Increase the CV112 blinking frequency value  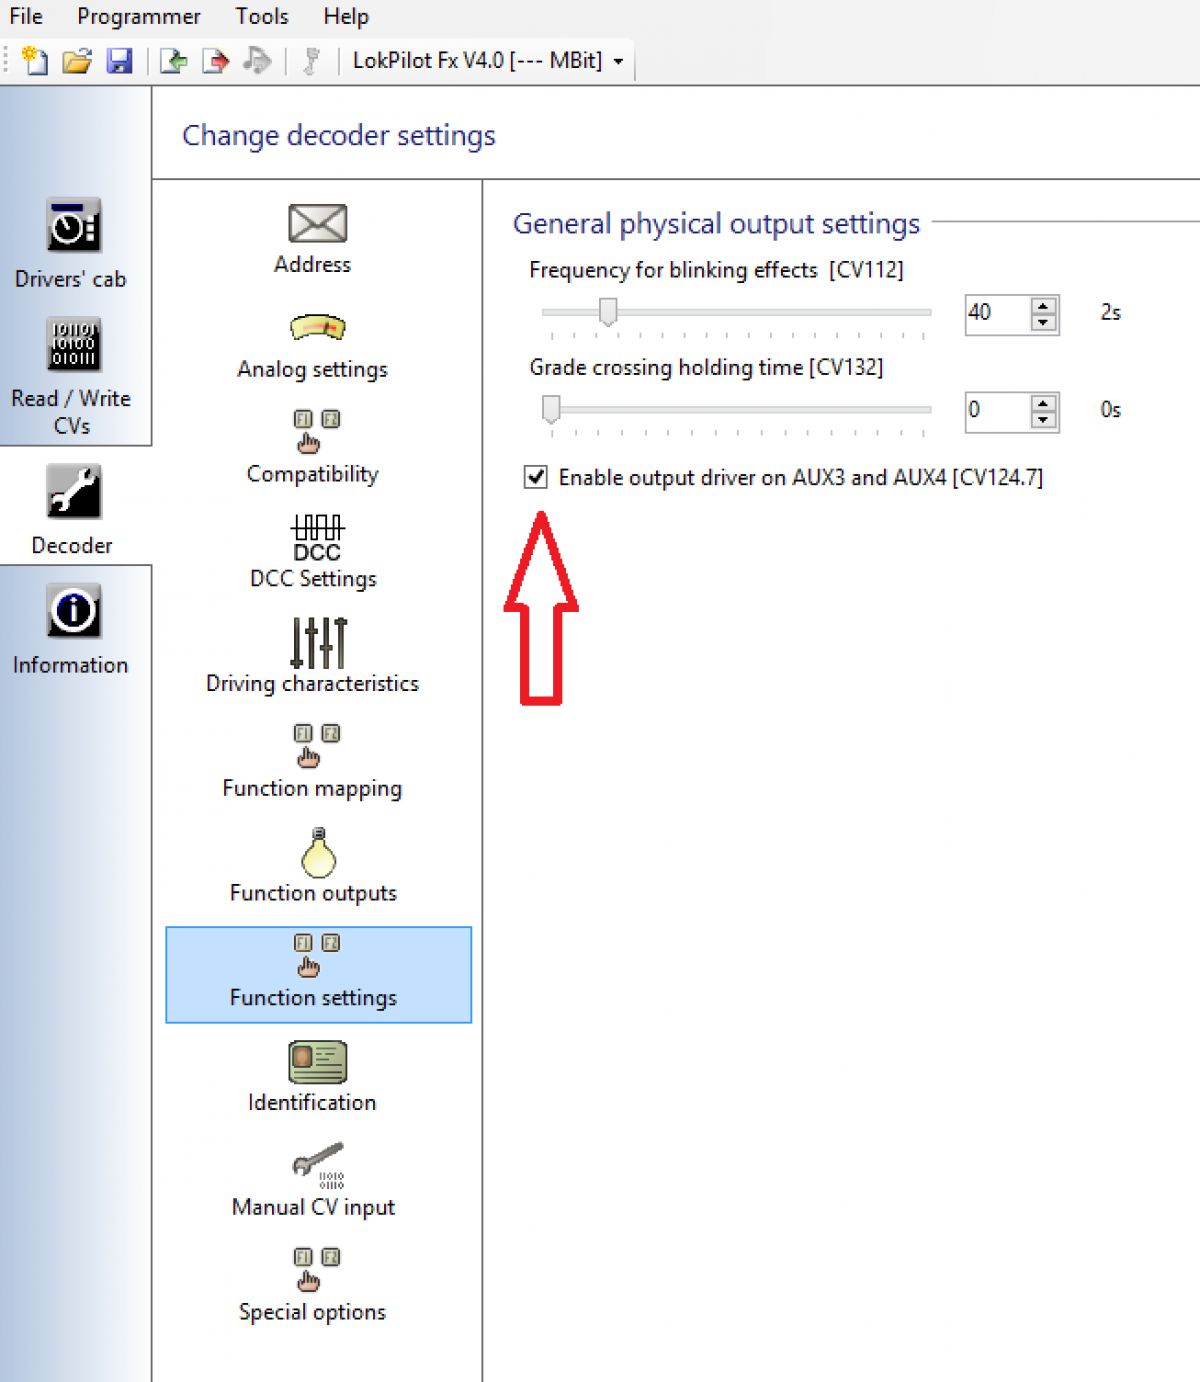click(x=1043, y=306)
